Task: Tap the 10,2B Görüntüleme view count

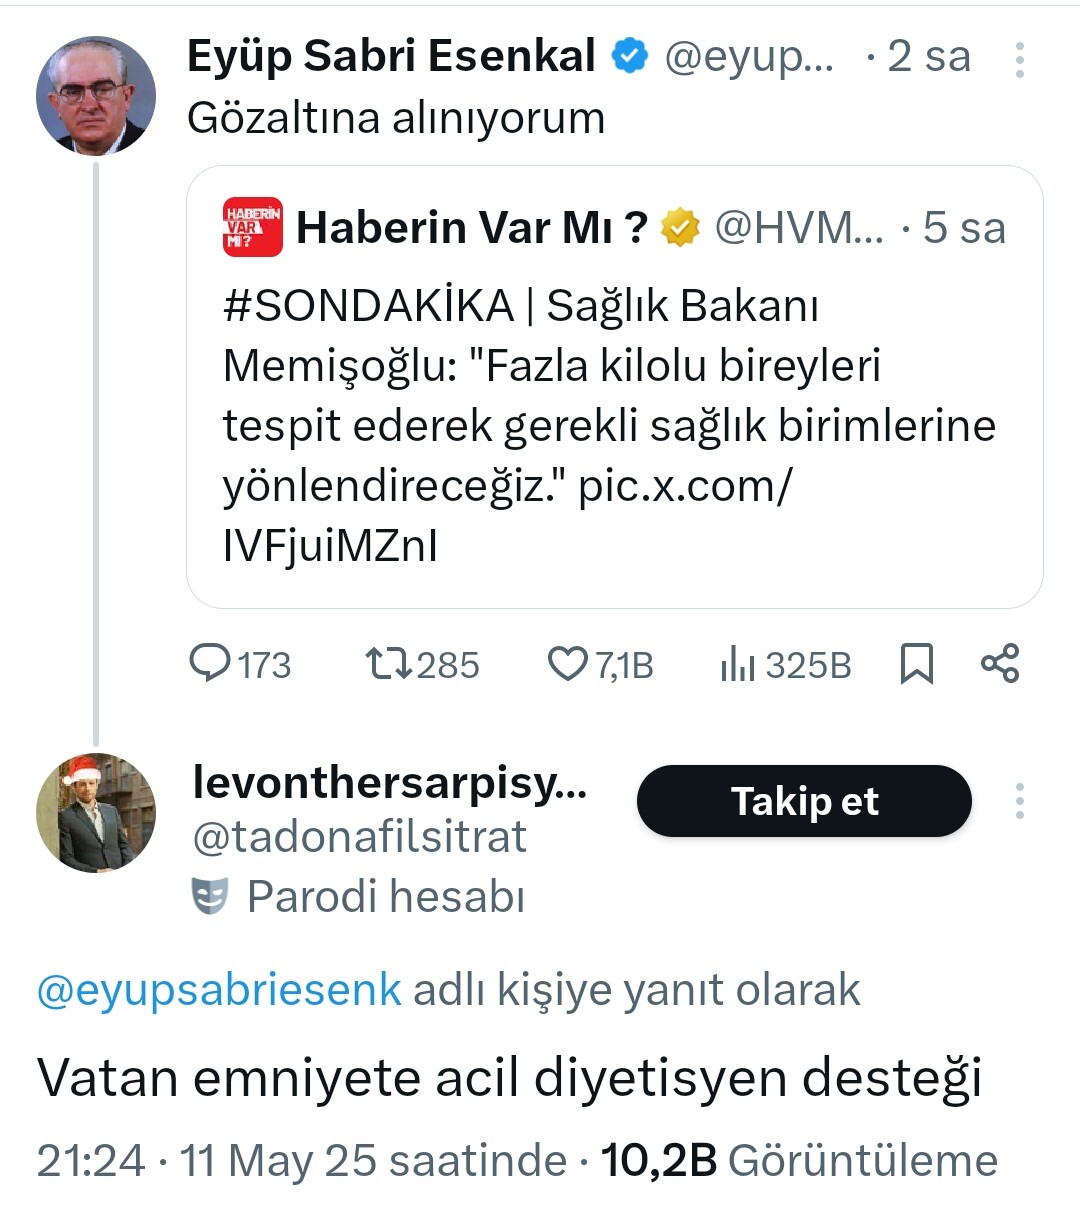Action: point(798,1161)
